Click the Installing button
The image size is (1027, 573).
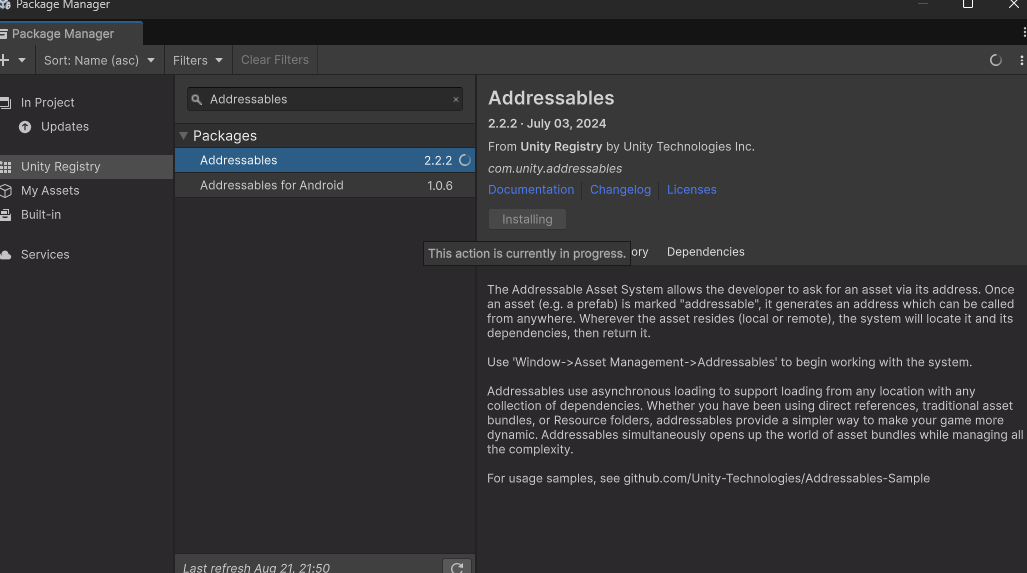click(x=527, y=219)
